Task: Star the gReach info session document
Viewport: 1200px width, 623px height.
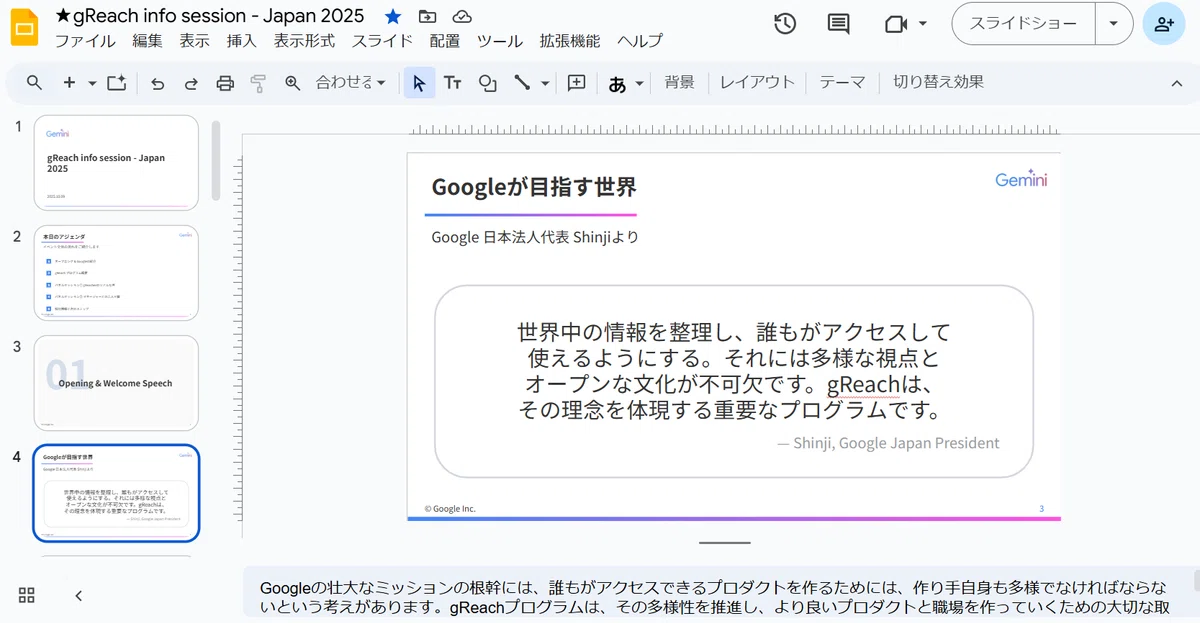Action: pyautogui.click(x=393, y=16)
